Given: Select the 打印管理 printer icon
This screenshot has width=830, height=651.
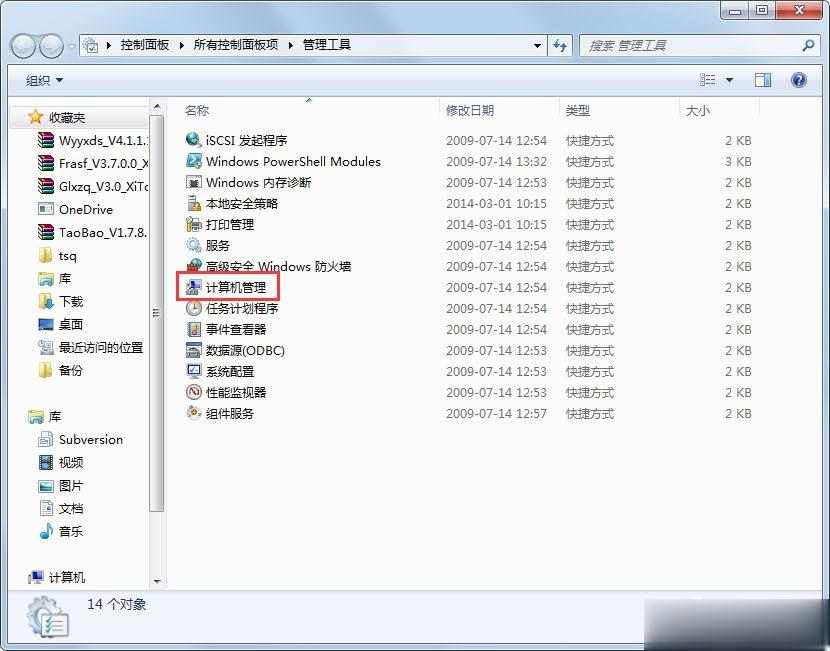Looking at the screenshot, I should (194, 224).
